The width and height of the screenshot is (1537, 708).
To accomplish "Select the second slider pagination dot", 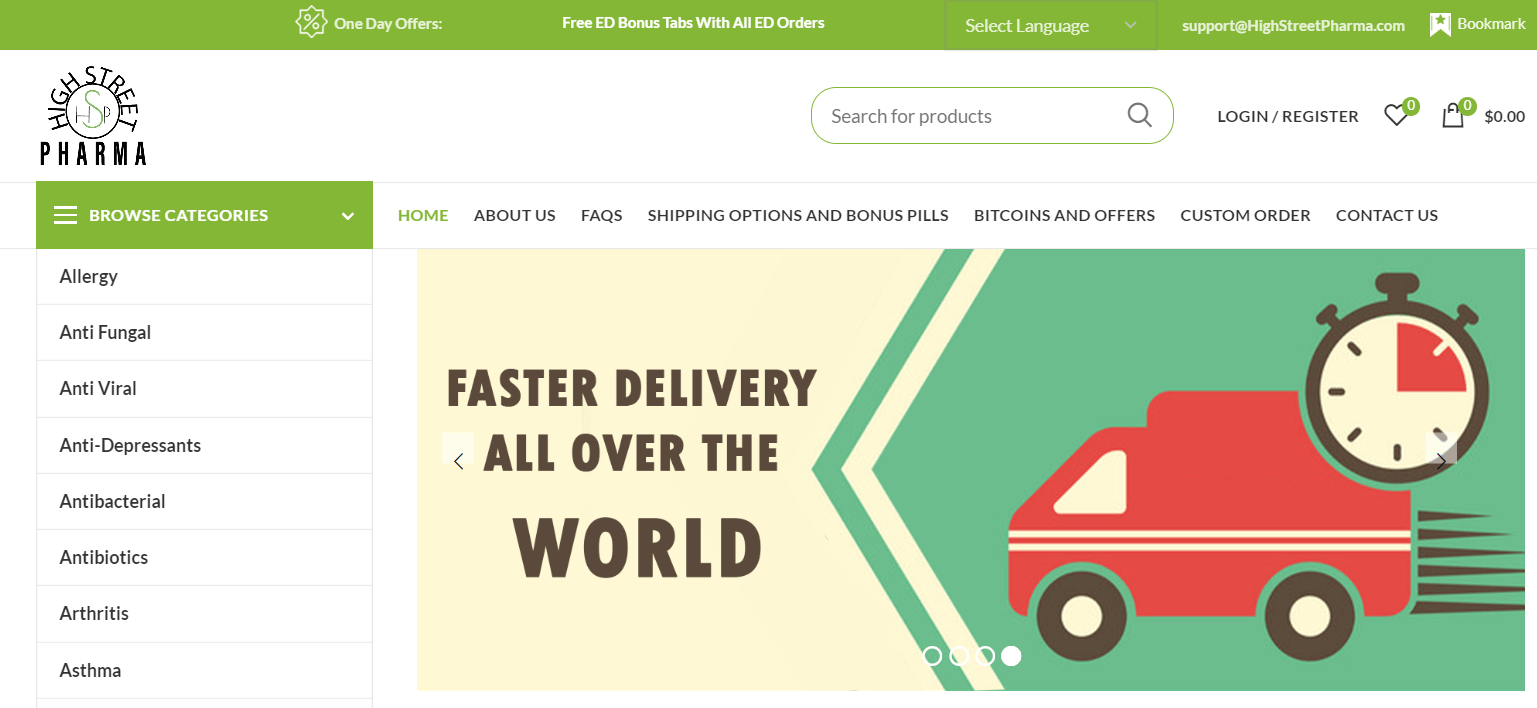I will point(958,656).
